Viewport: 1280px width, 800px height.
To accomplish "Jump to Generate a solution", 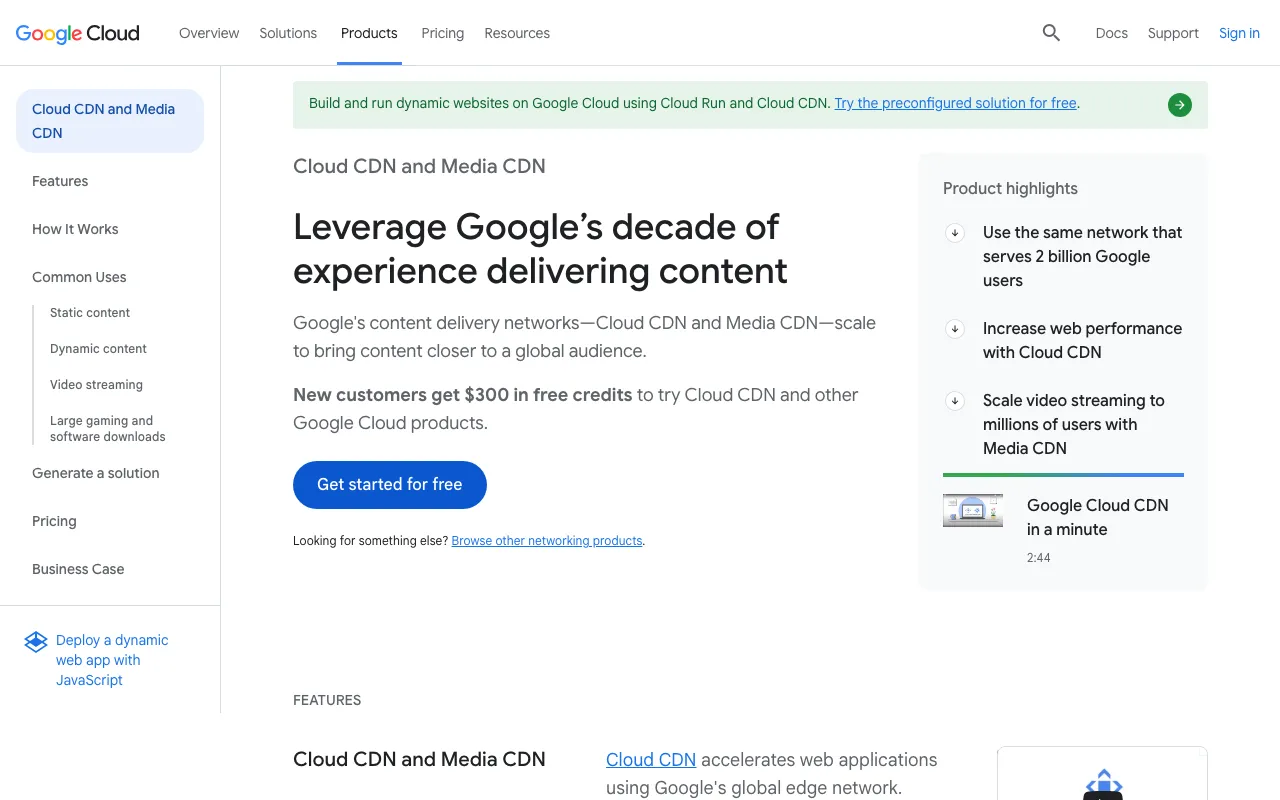I will coord(96,473).
